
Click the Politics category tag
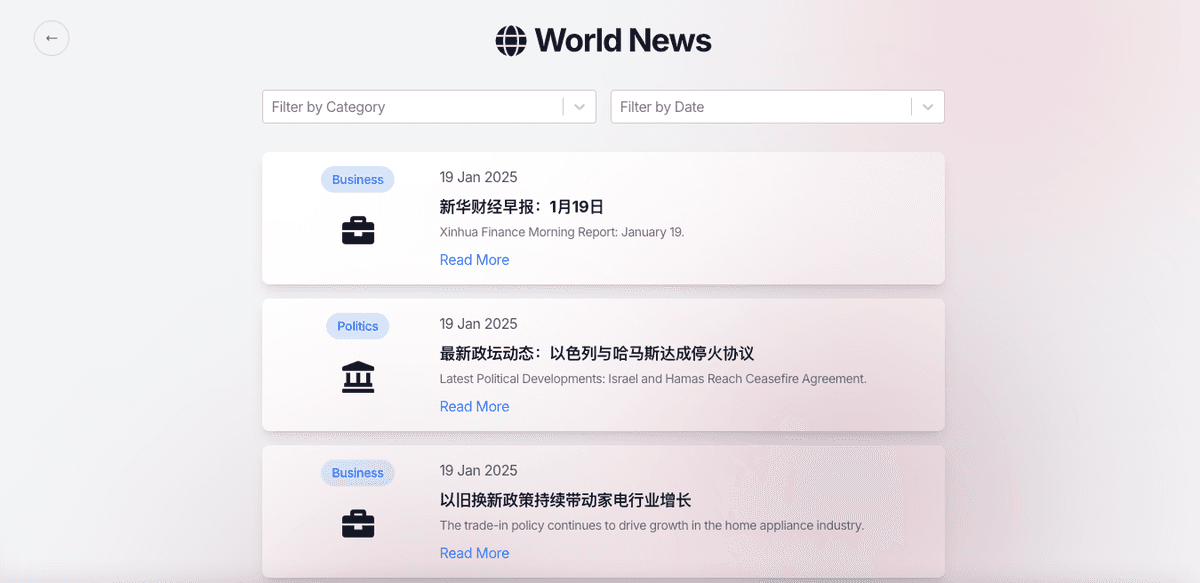tap(358, 326)
